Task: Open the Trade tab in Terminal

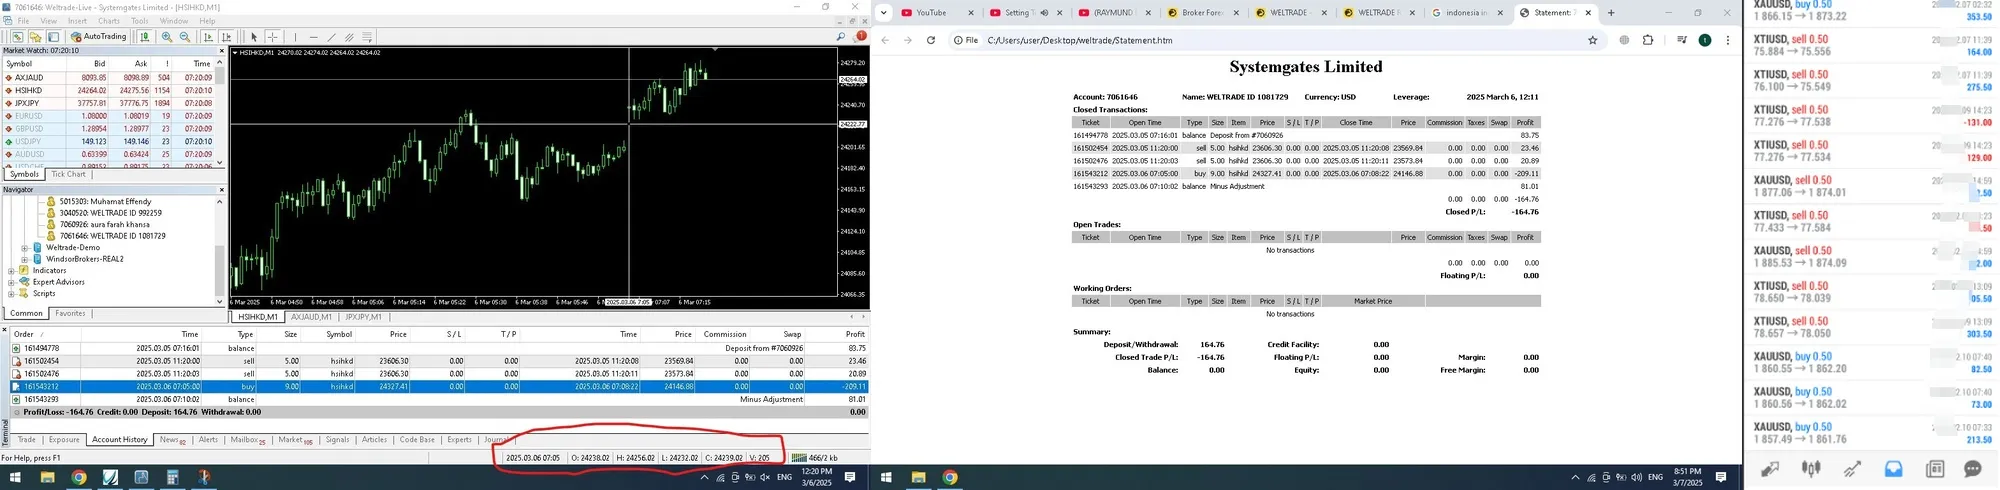Action: tap(26, 439)
